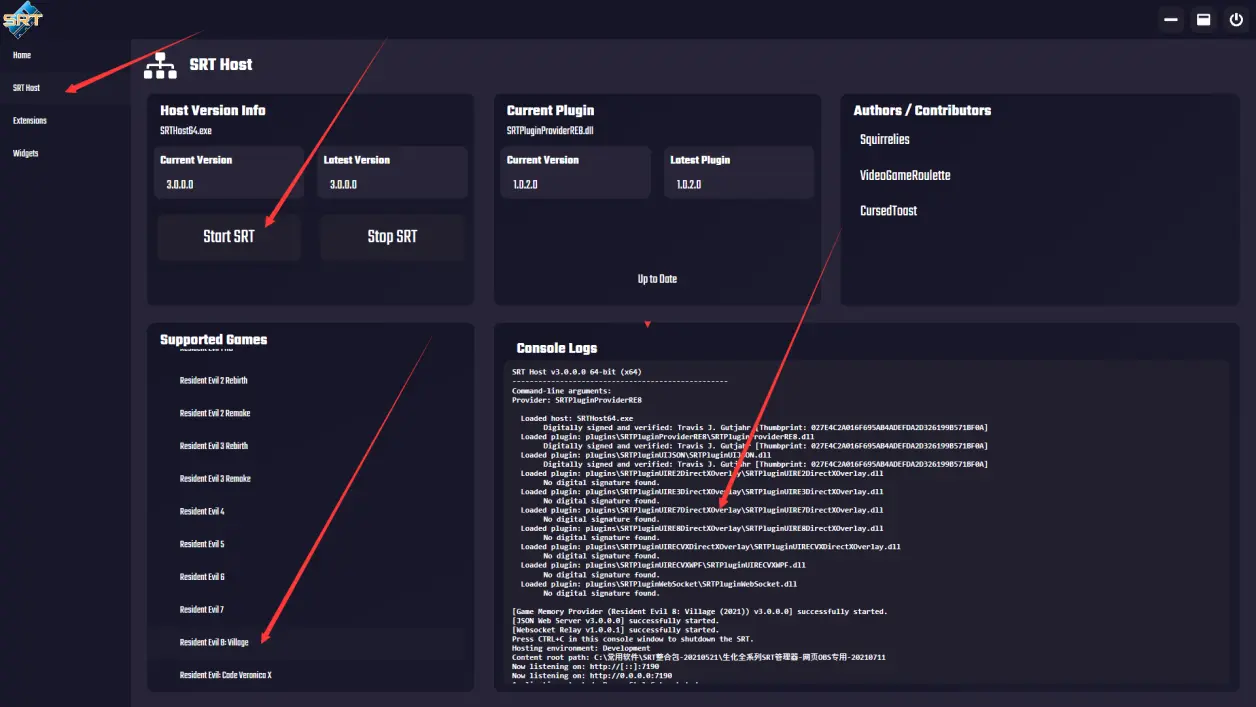
Task: Click the SRTPluginProviderRE8.dll name
Action: click(x=550, y=131)
